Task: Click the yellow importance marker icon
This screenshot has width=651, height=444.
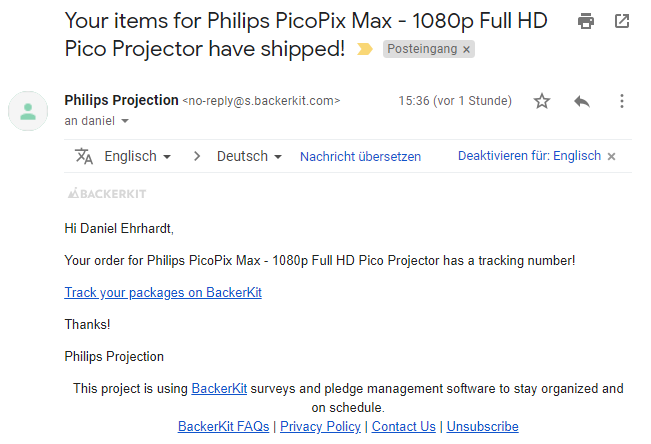Action: [x=365, y=49]
